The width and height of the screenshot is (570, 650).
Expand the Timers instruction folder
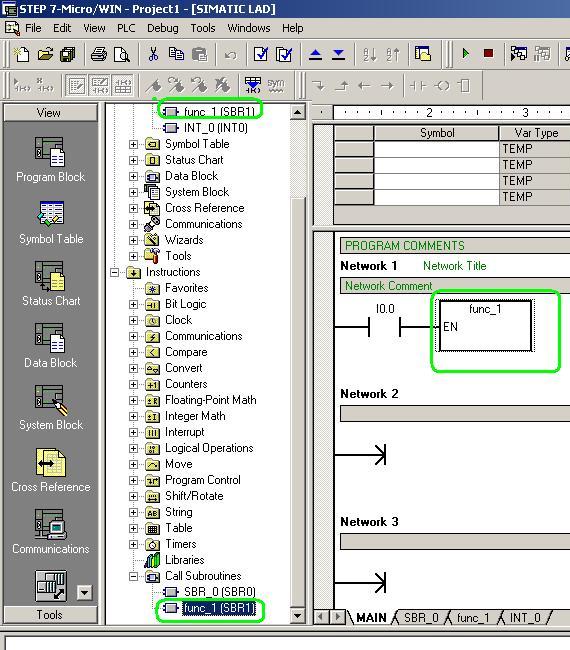(133, 544)
